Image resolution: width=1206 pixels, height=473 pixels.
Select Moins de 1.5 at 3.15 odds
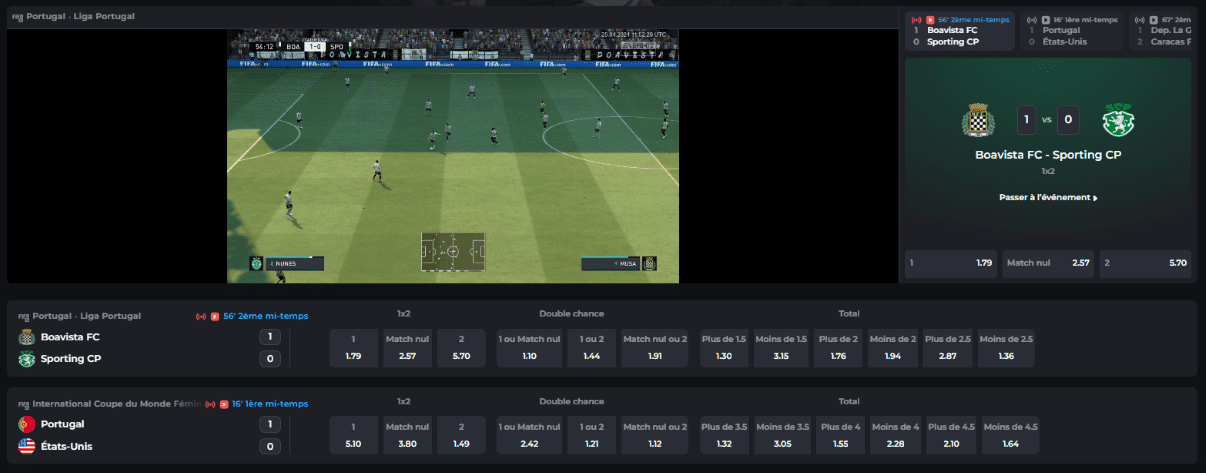(x=783, y=348)
